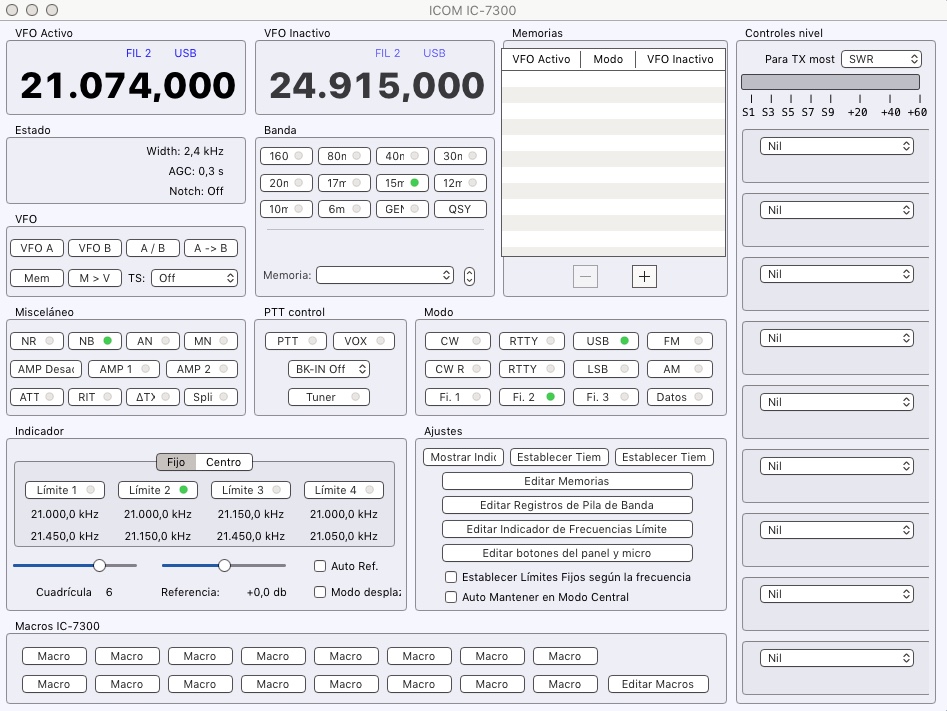The width and height of the screenshot is (947, 711).
Task: Click the Tuner button
Action: pyautogui.click(x=329, y=397)
